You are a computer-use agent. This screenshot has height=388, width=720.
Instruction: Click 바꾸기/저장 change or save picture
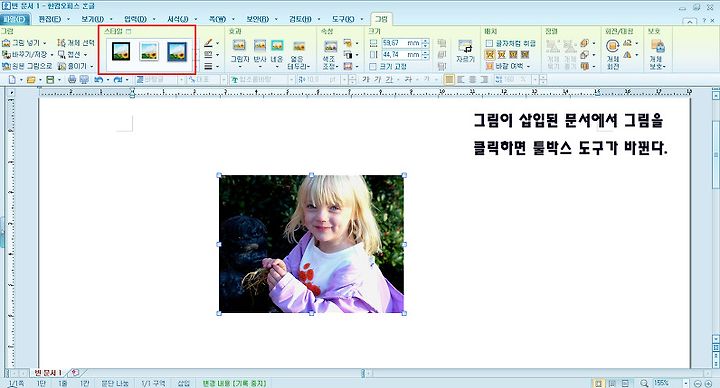(x=27, y=54)
